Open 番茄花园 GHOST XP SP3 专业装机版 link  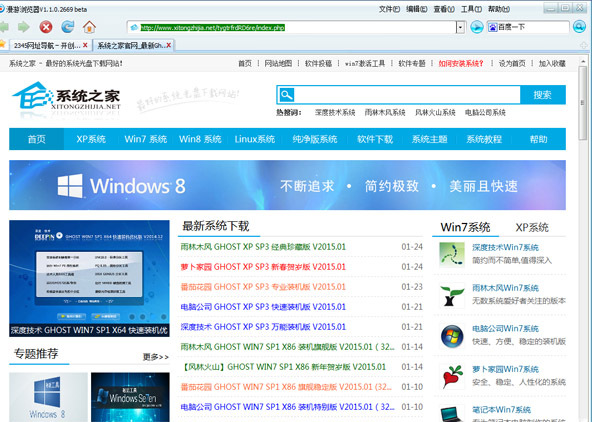[263, 287]
